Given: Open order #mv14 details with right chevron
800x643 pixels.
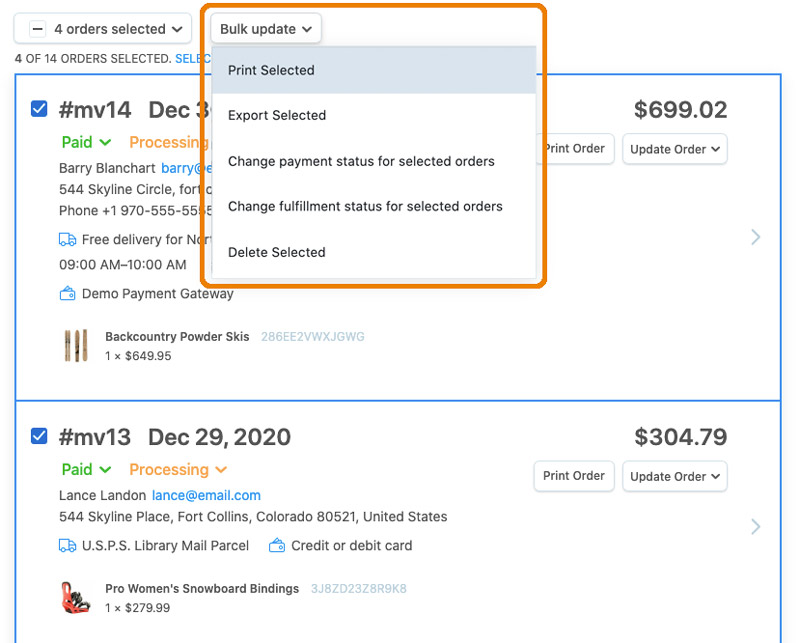Looking at the screenshot, I should [756, 237].
